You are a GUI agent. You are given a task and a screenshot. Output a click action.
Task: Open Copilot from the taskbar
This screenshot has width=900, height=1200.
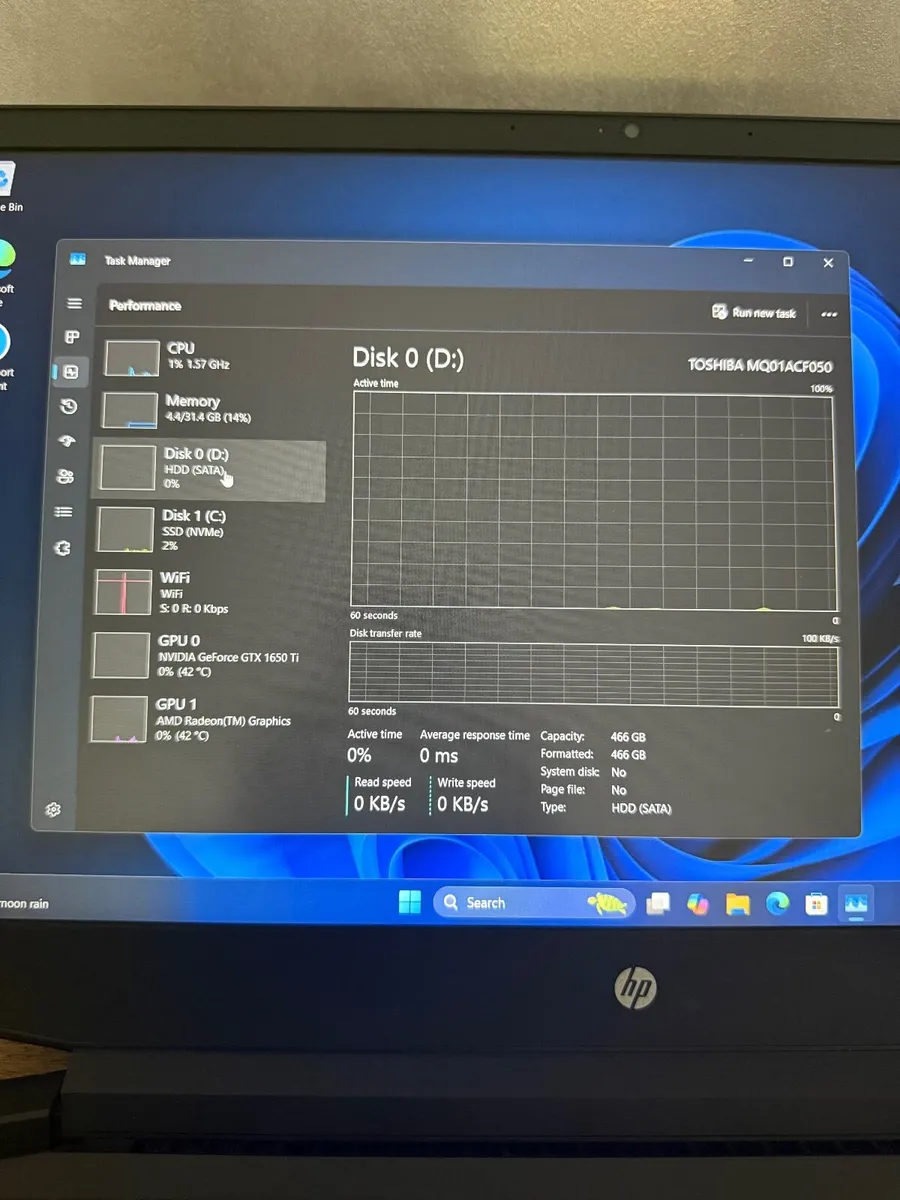point(698,904)
